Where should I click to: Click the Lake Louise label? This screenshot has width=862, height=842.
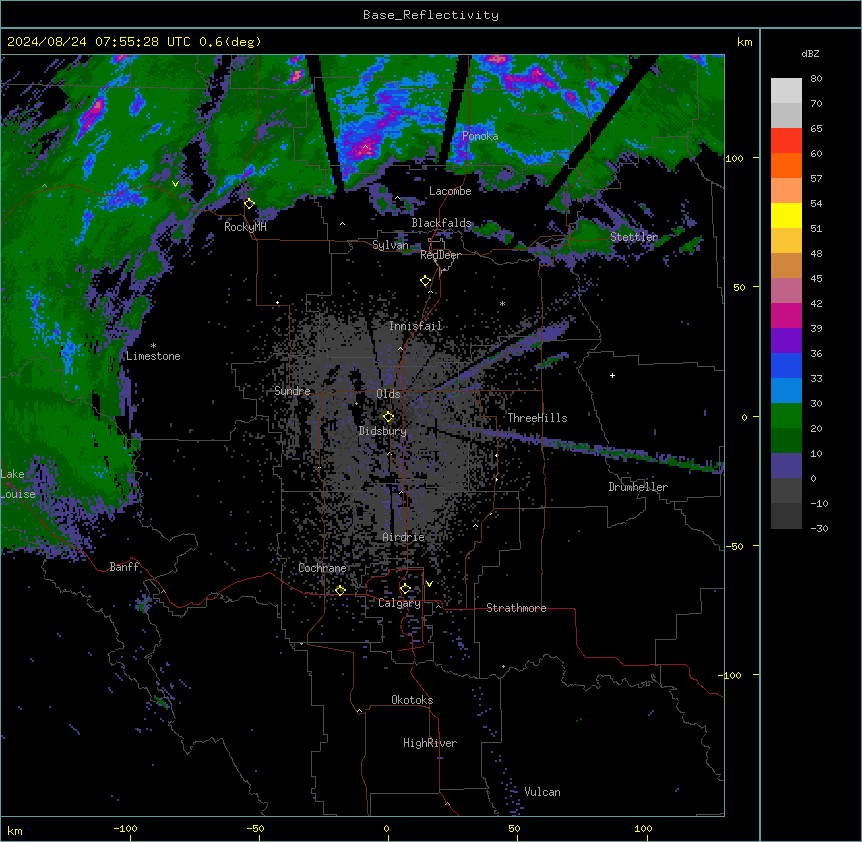(x=18, y=484)
